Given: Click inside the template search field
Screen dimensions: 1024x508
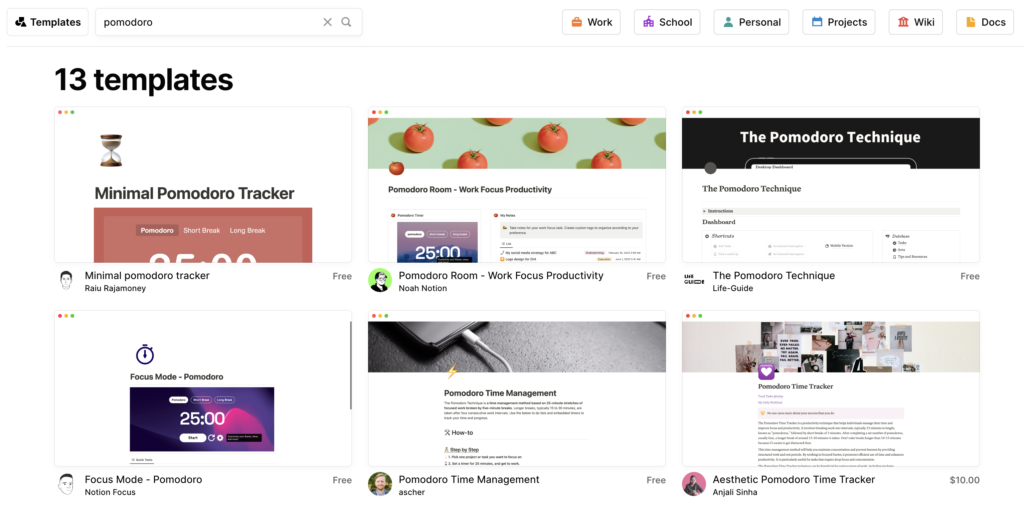Looking at the screenshot, I should [x=205, y=22].
